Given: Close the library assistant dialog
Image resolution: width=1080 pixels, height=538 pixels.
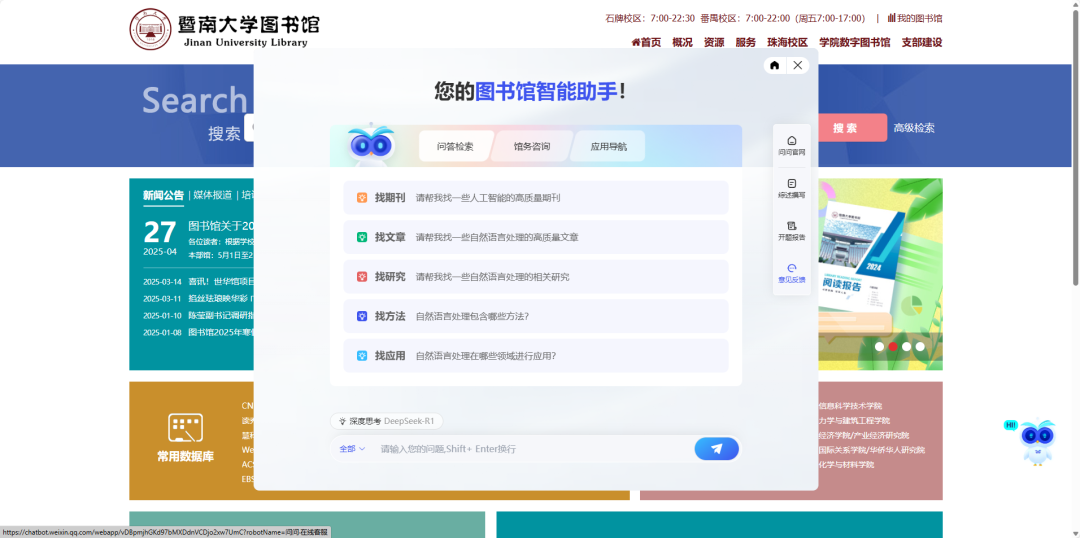Looking at the screenshot, I should coord(797,65).
